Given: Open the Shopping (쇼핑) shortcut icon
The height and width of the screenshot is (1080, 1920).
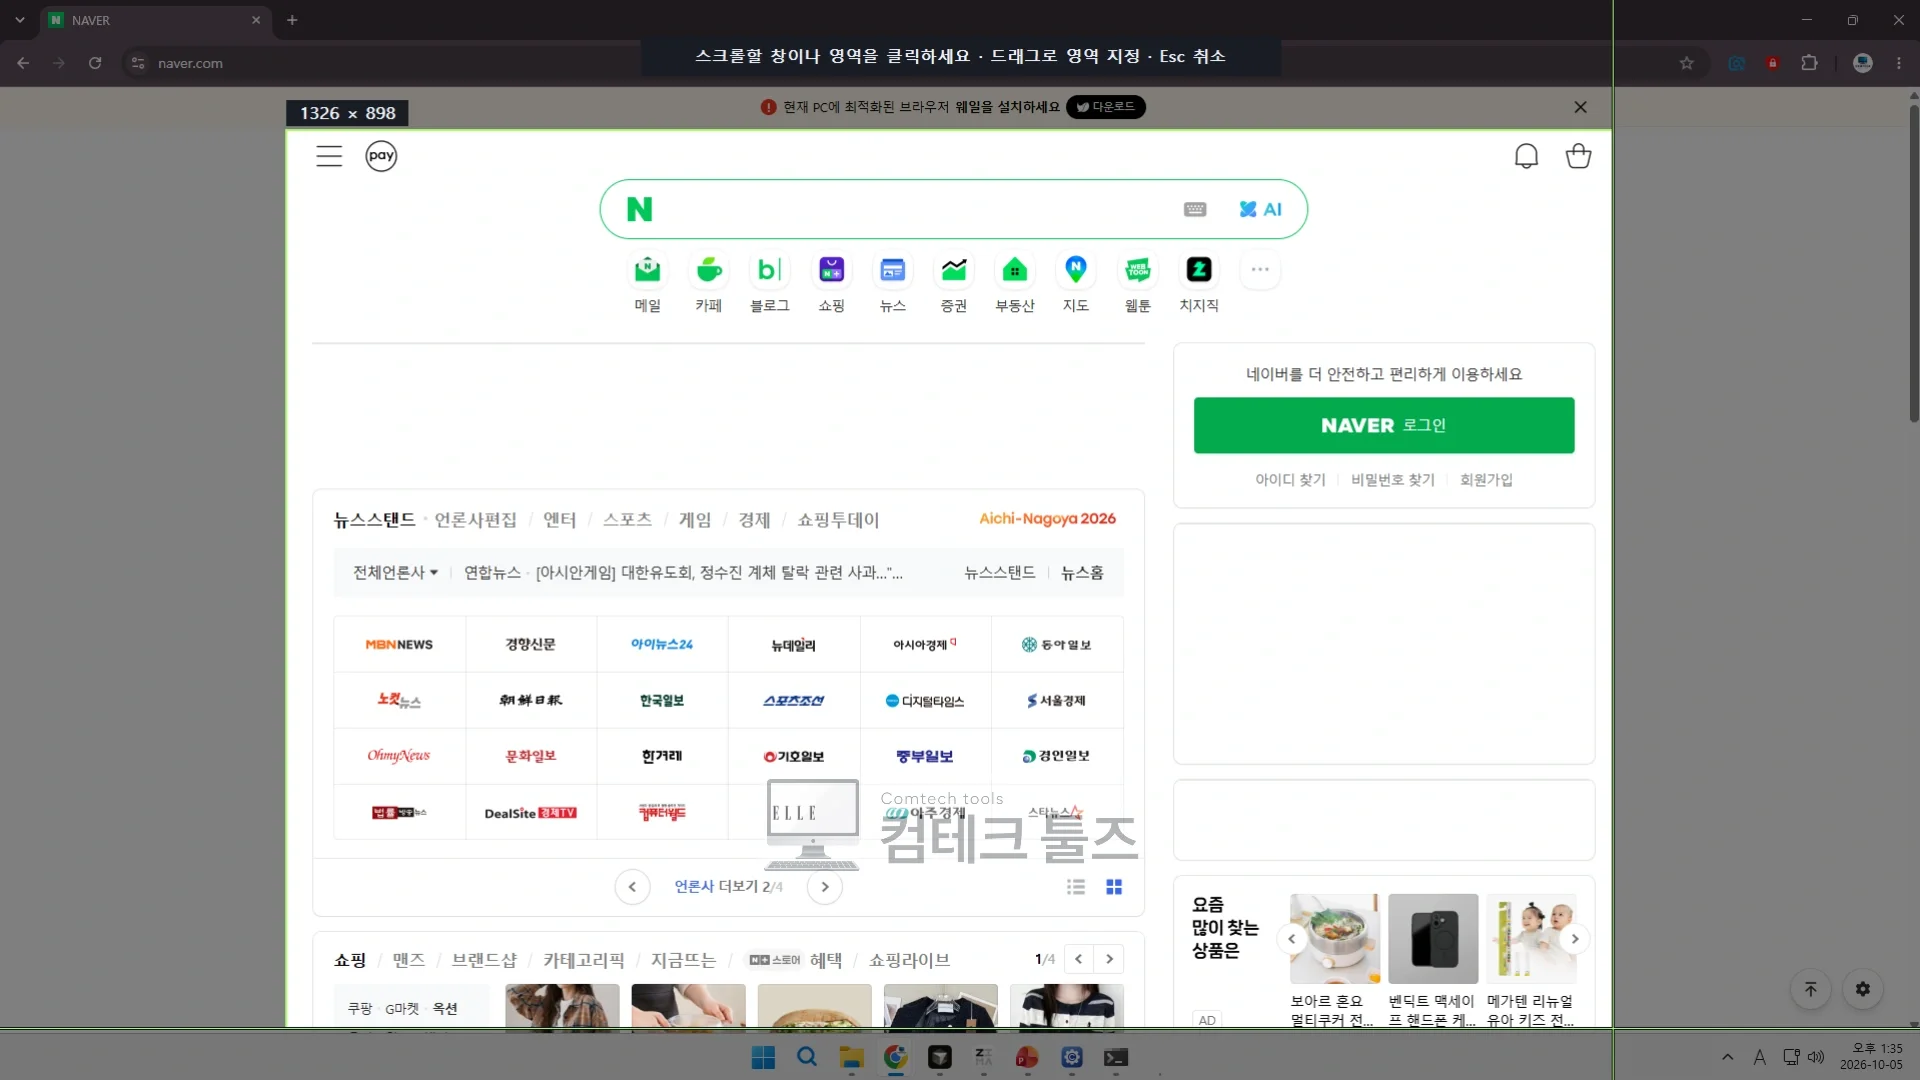Looking at the screenshot, I should (x=832, y=270).
